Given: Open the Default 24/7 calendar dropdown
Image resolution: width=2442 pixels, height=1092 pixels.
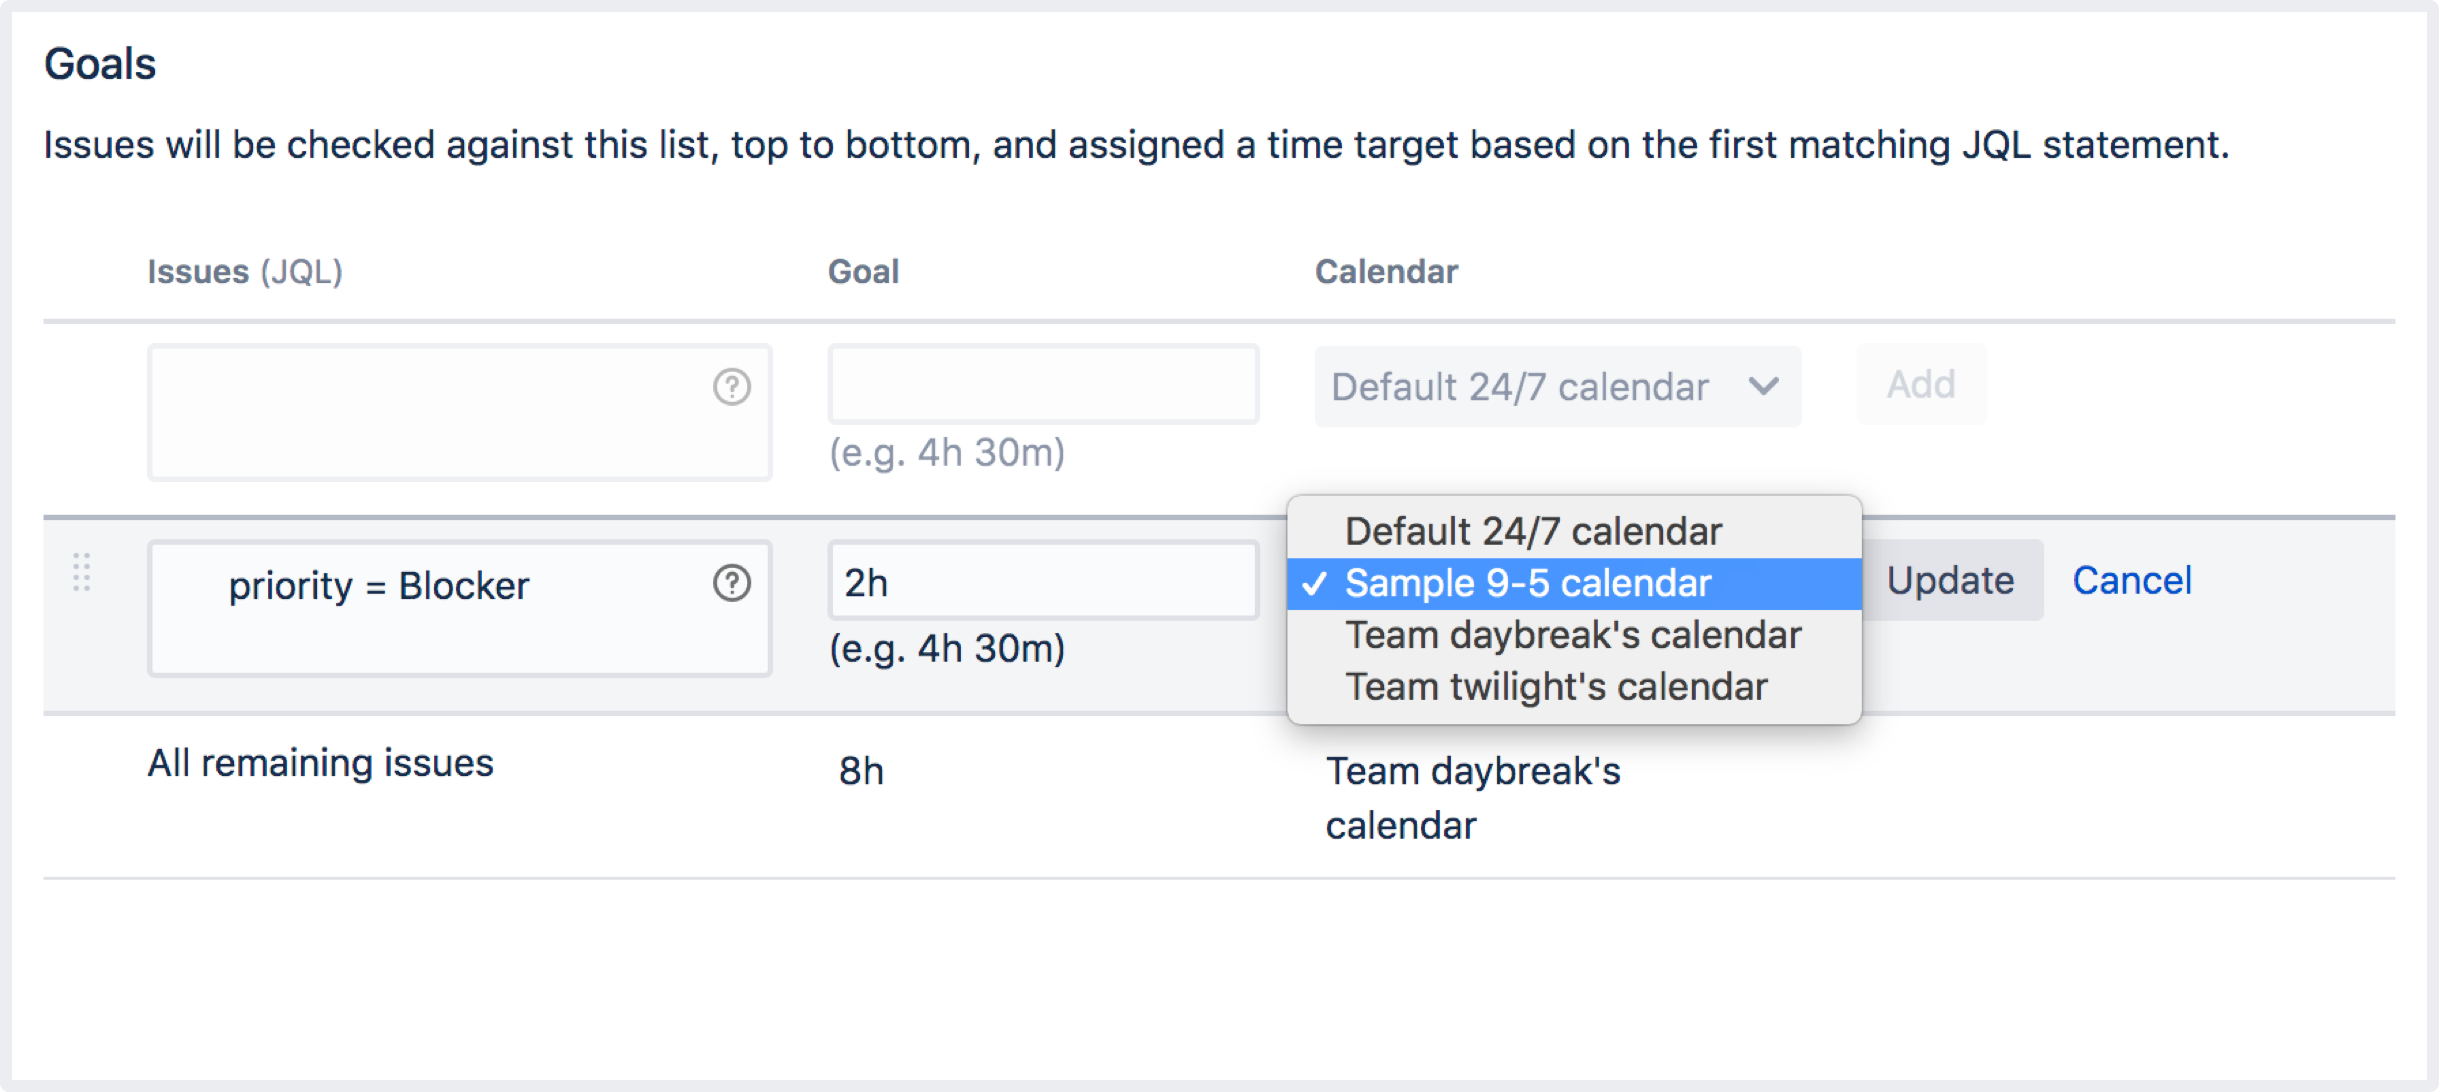Looking at the screenshot, I should tap(1557, 386).
